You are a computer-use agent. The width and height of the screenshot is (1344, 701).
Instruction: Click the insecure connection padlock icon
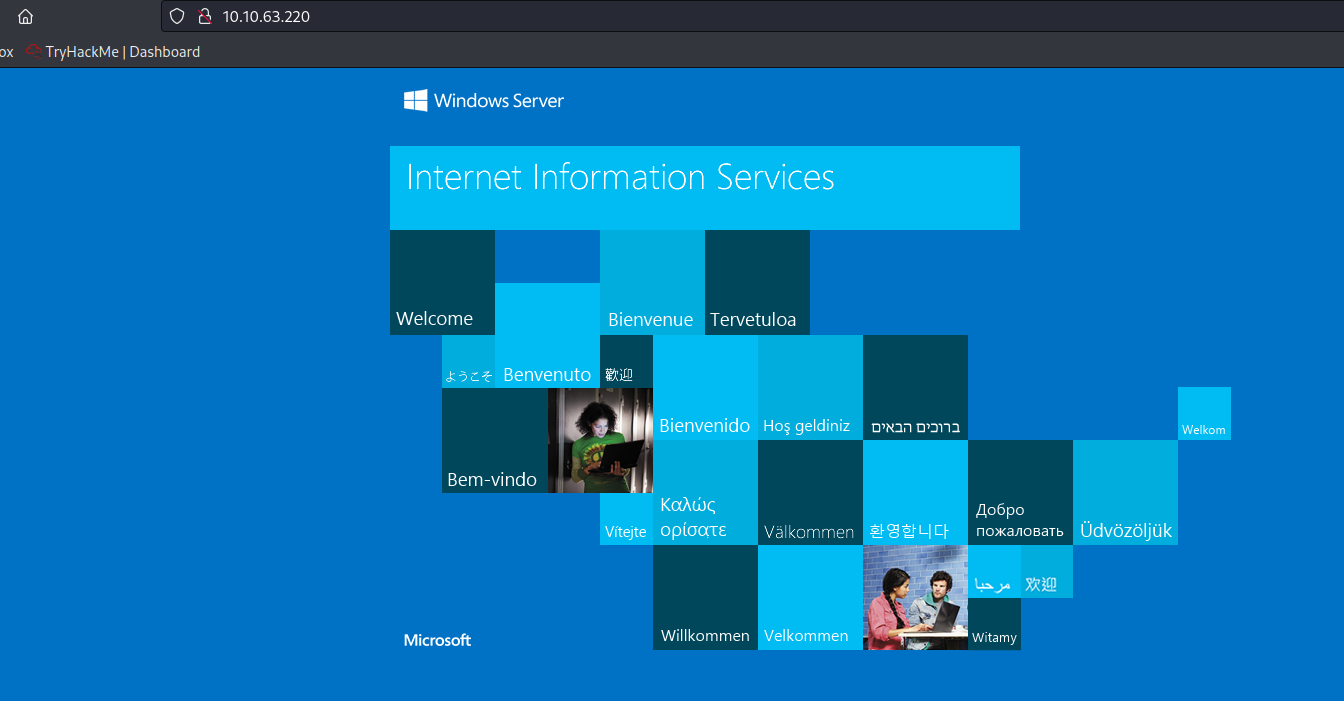click(x=204, y=16)
